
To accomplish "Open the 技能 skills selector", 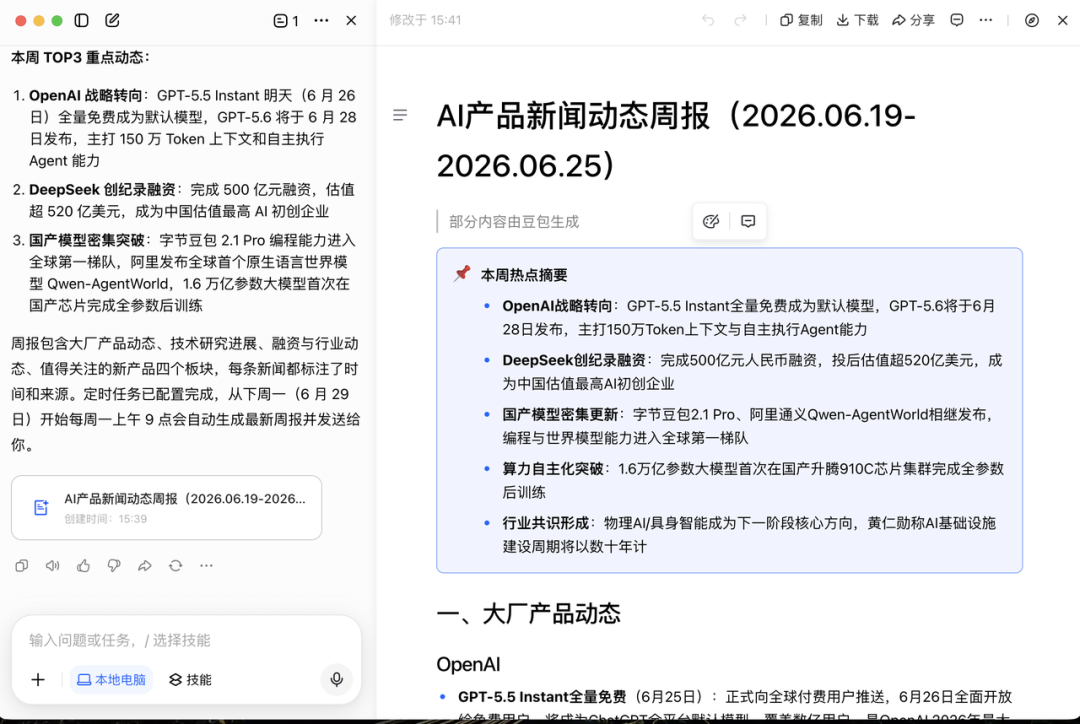I will click(190, 680).
